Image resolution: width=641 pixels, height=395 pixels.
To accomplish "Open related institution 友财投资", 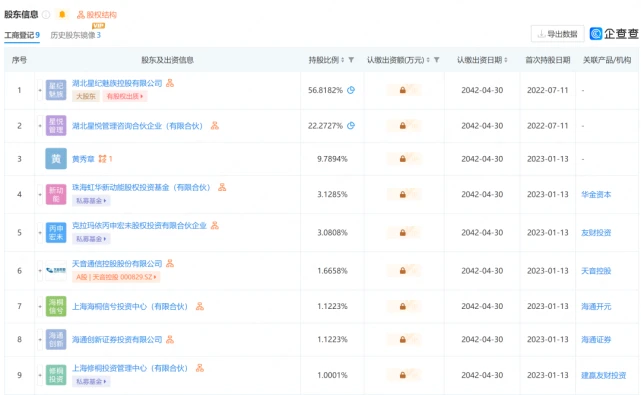I will point(596,233).
